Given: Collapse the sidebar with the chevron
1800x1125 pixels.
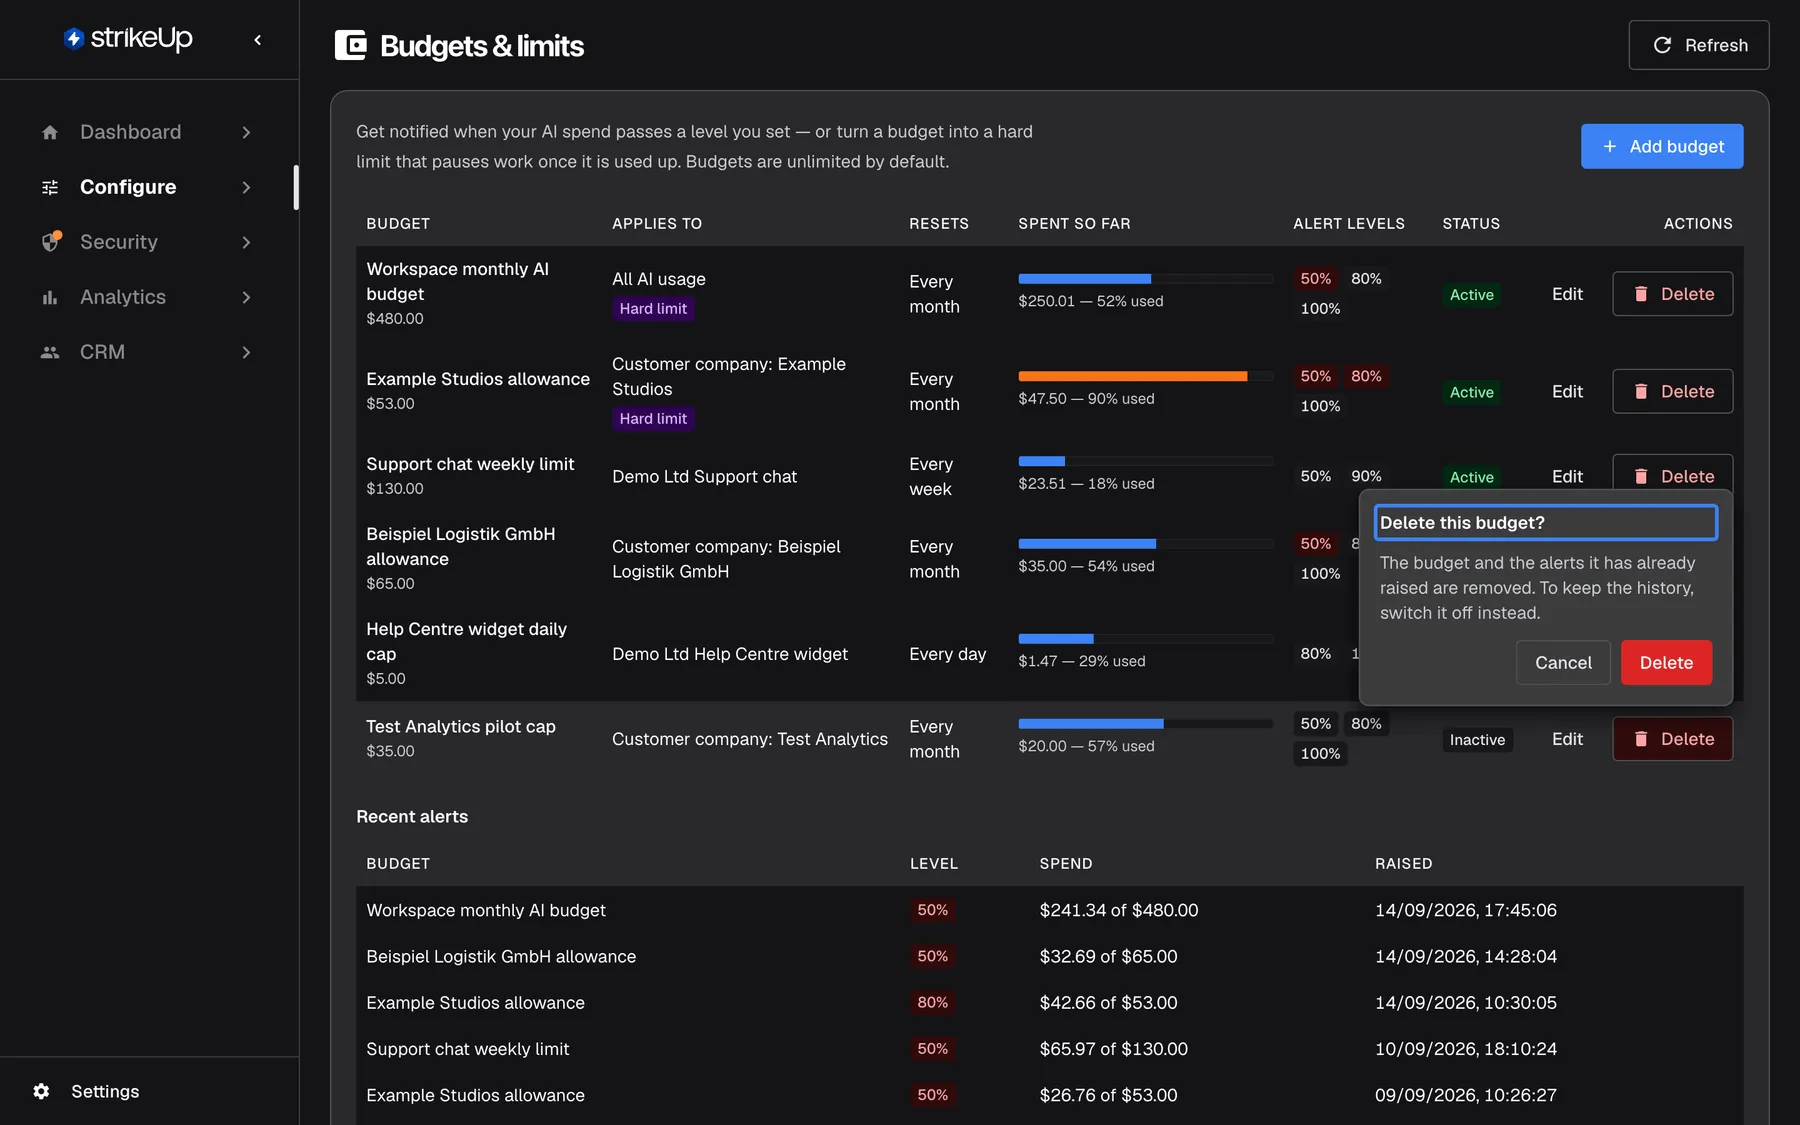Looking at the screenshot, I should tap(258, 40).
